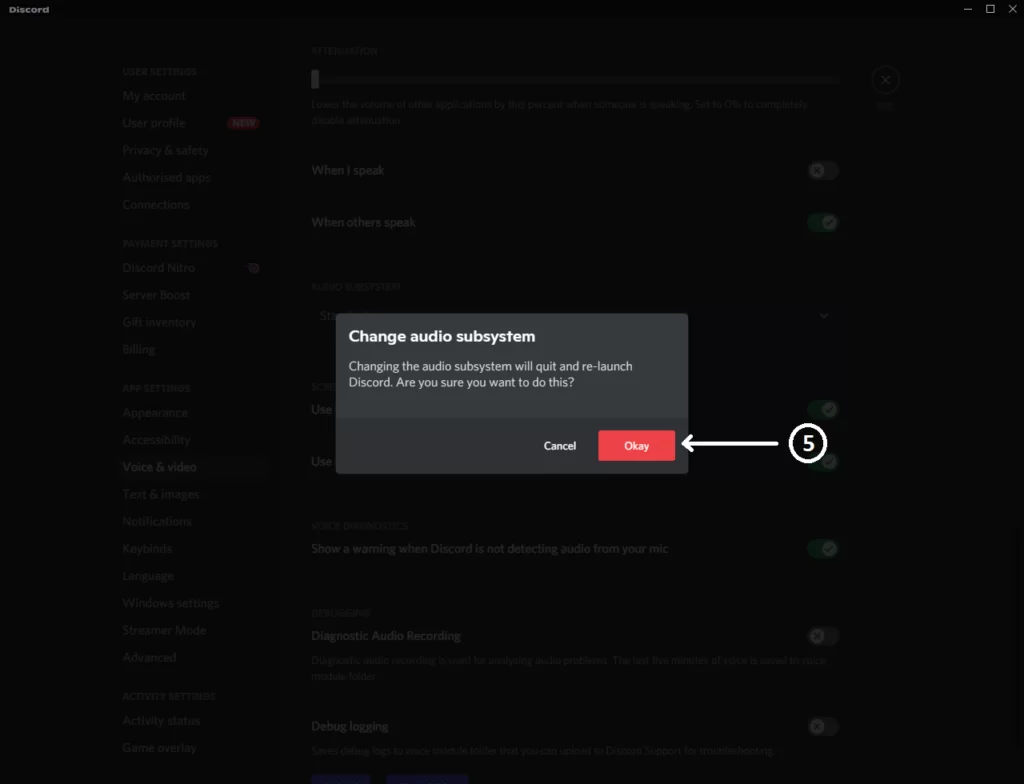This screenshot has height=784, width=1024.
Task: Open Connections settings
Action: (x=155, y=205)
